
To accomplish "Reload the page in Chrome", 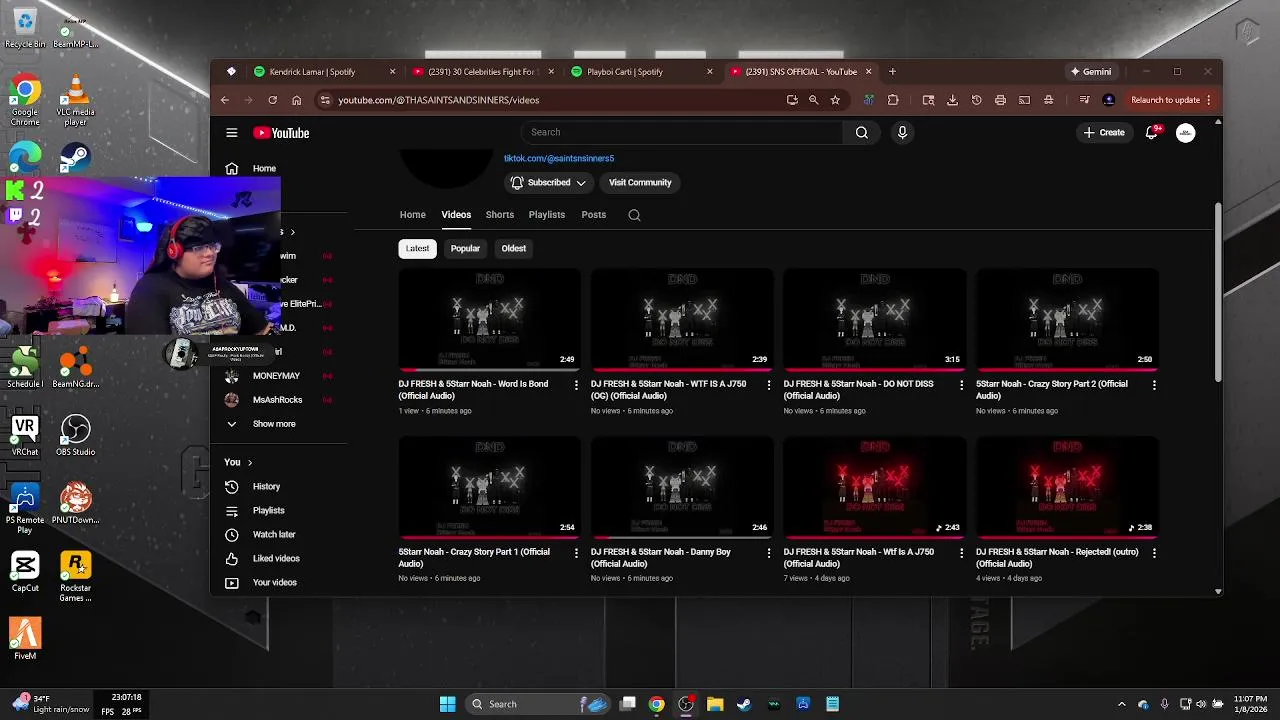I will (272, 100).
